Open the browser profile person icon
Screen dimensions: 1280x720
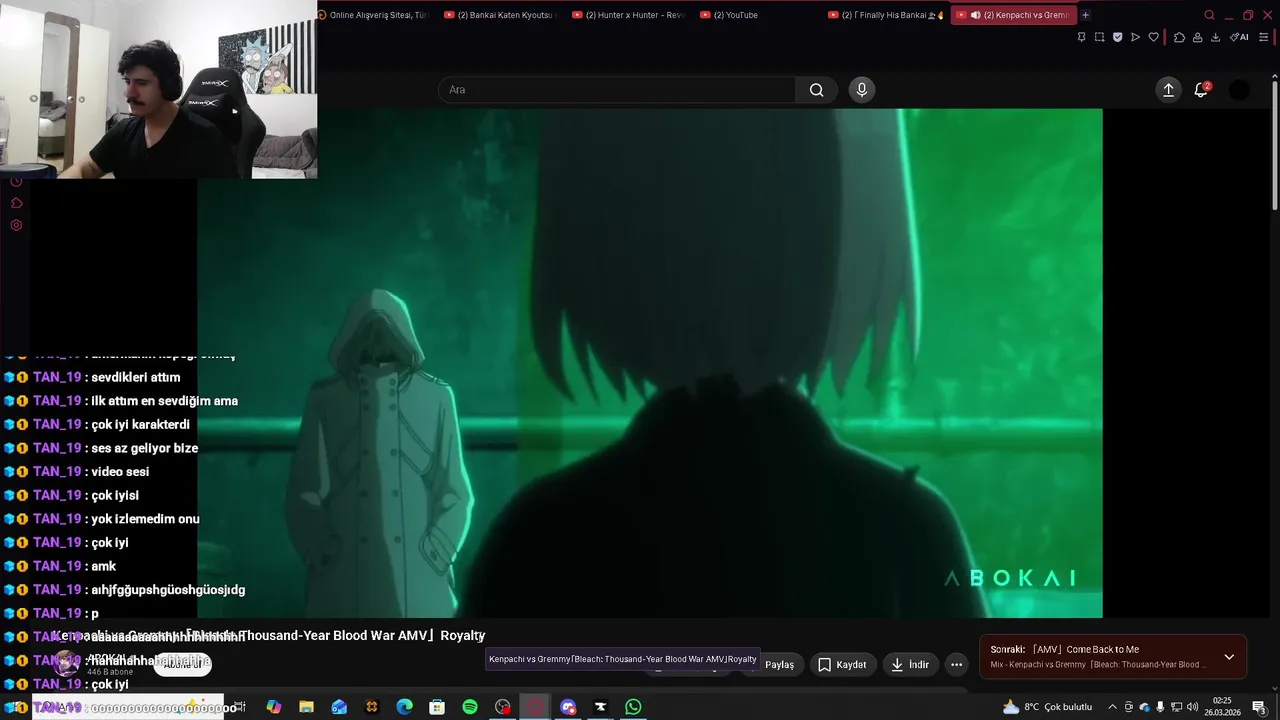(1197, 37)
